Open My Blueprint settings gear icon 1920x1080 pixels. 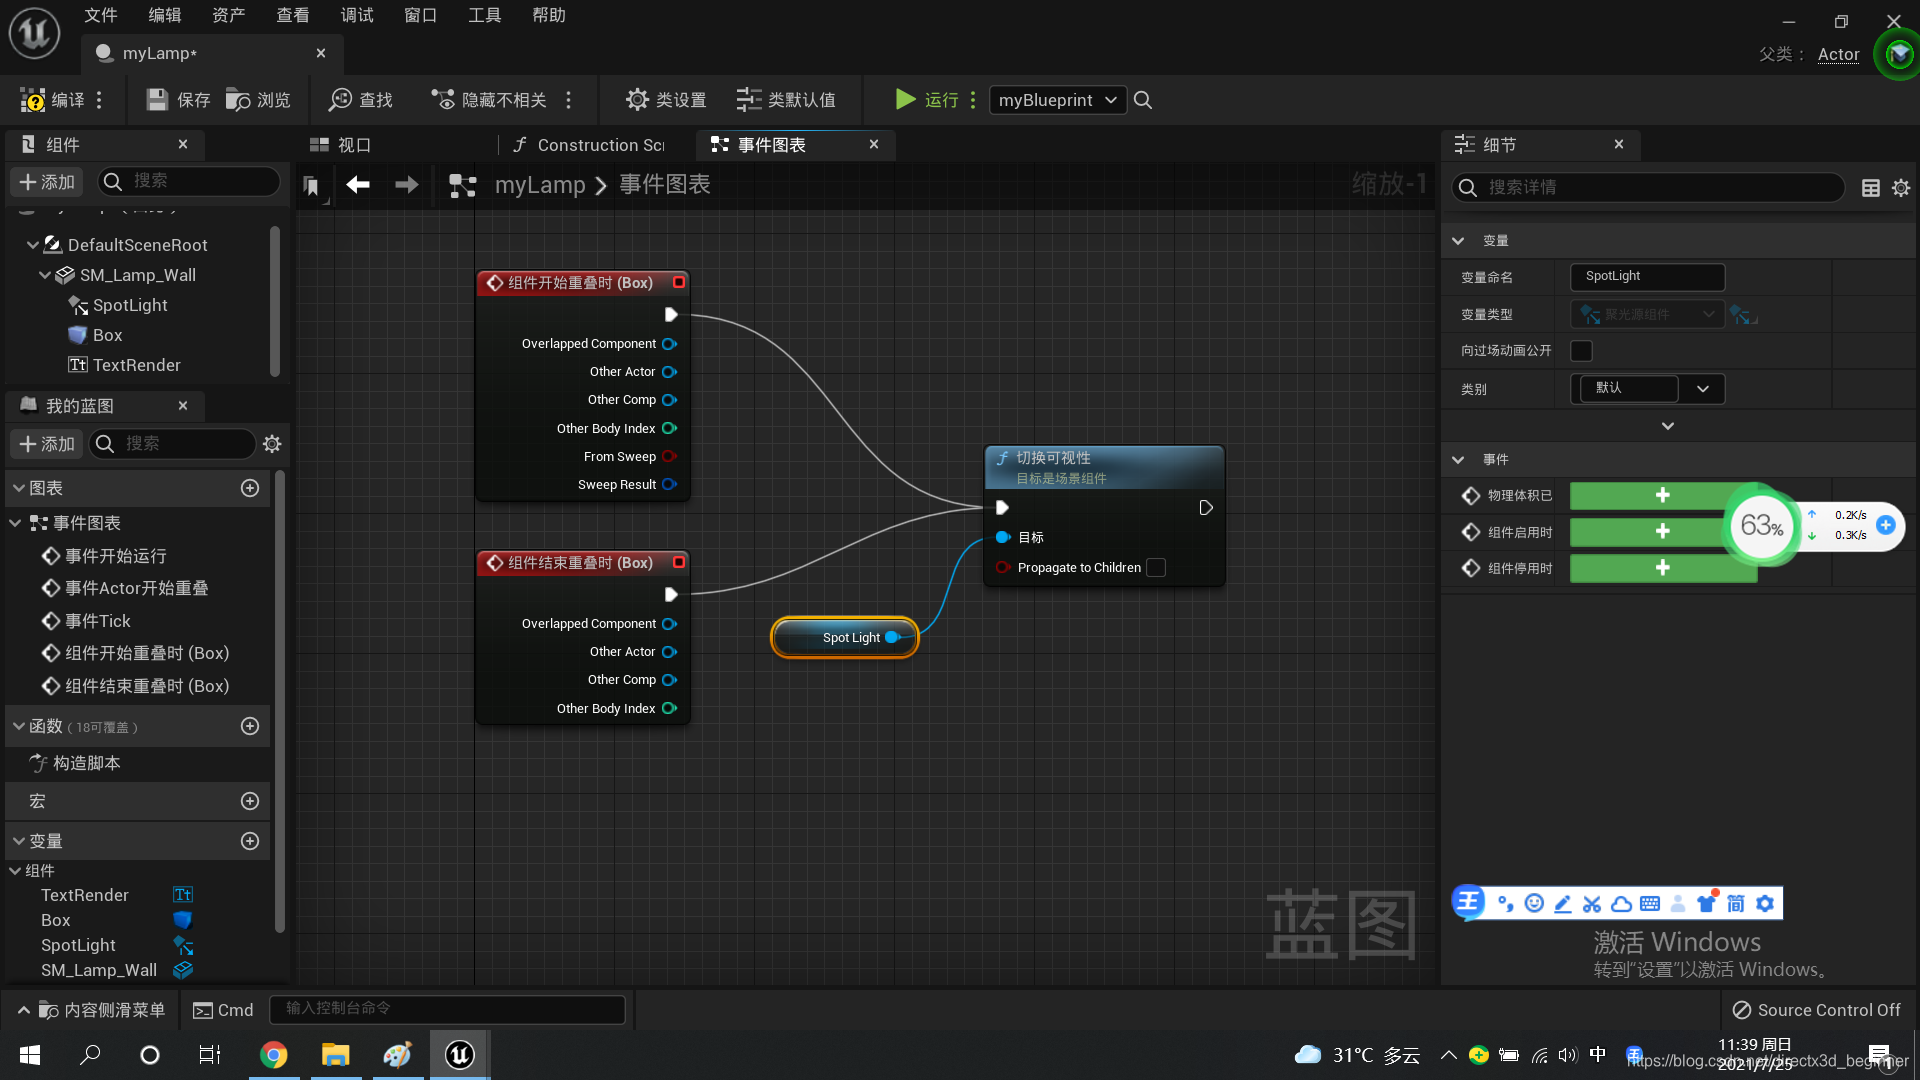pyautogui.click(x=272, y=444)
